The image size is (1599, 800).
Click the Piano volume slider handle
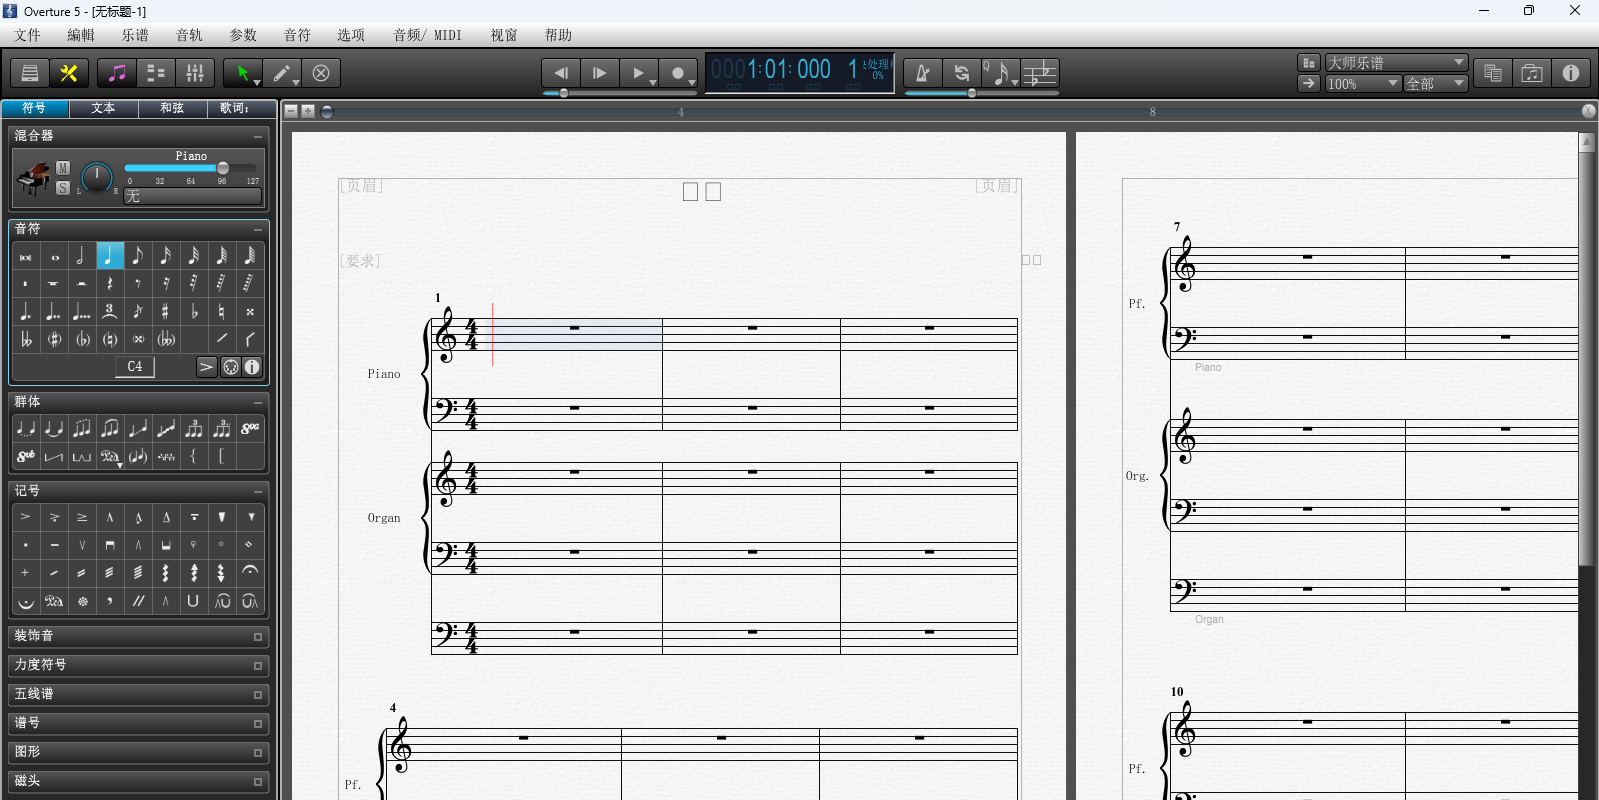tap(223, 168)
